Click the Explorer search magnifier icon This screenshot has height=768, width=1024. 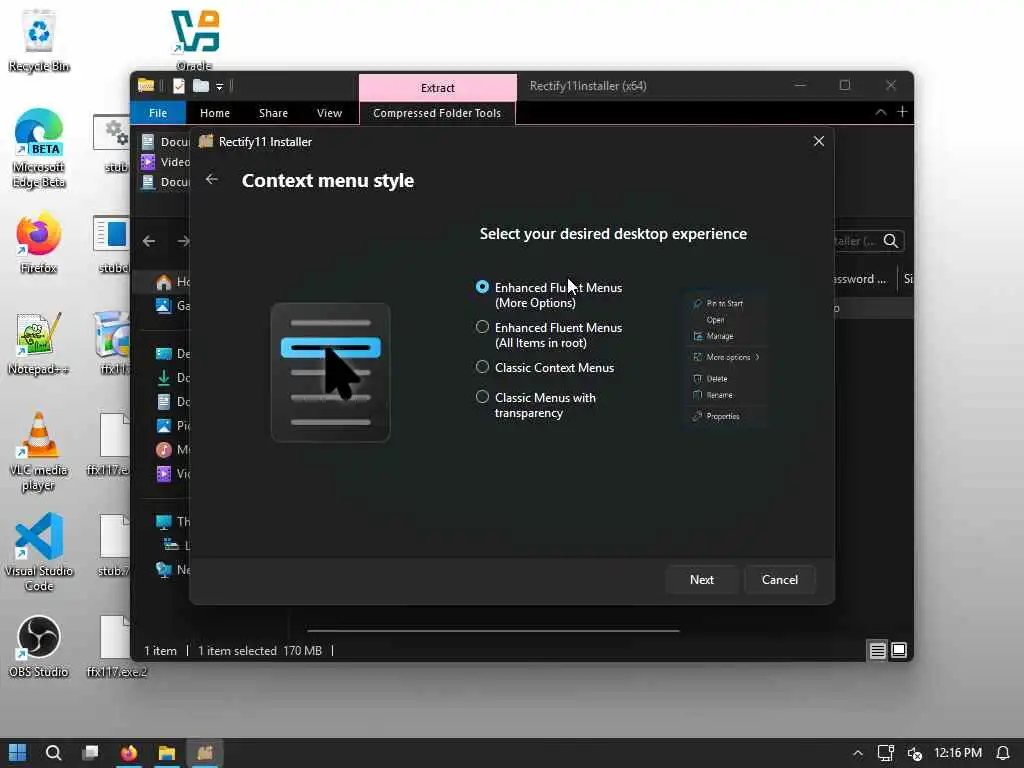[x=890, y=241]
